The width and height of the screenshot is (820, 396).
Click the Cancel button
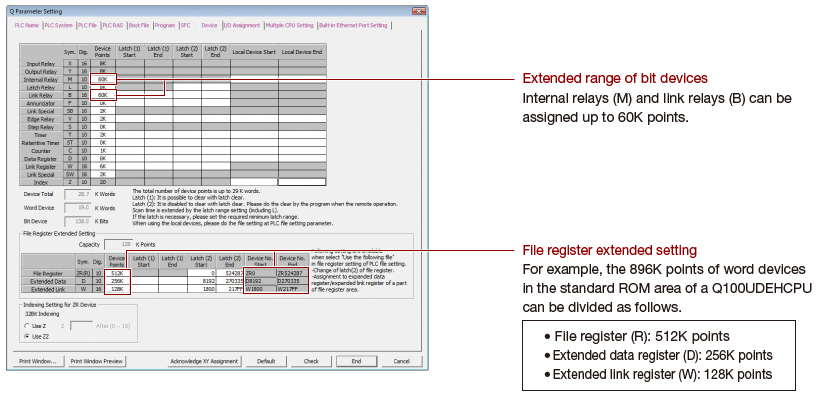point(402,361)
